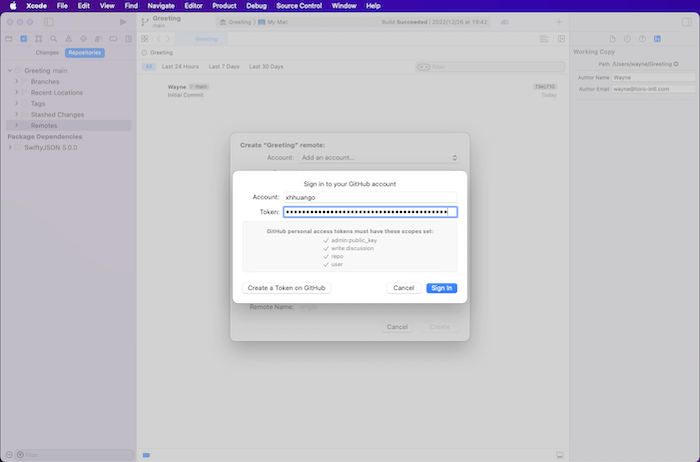
Task: Expand the SwiftyJSON 5.0.0 package
Action: 10,147
